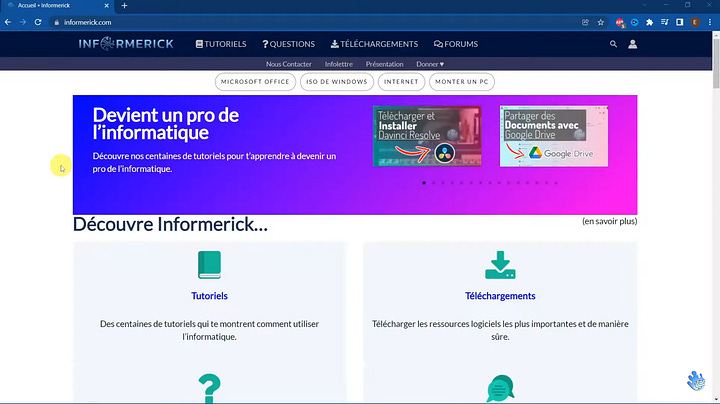720x404 pixels.
Task: Expand the Donner dropdown
Action: 430,64
